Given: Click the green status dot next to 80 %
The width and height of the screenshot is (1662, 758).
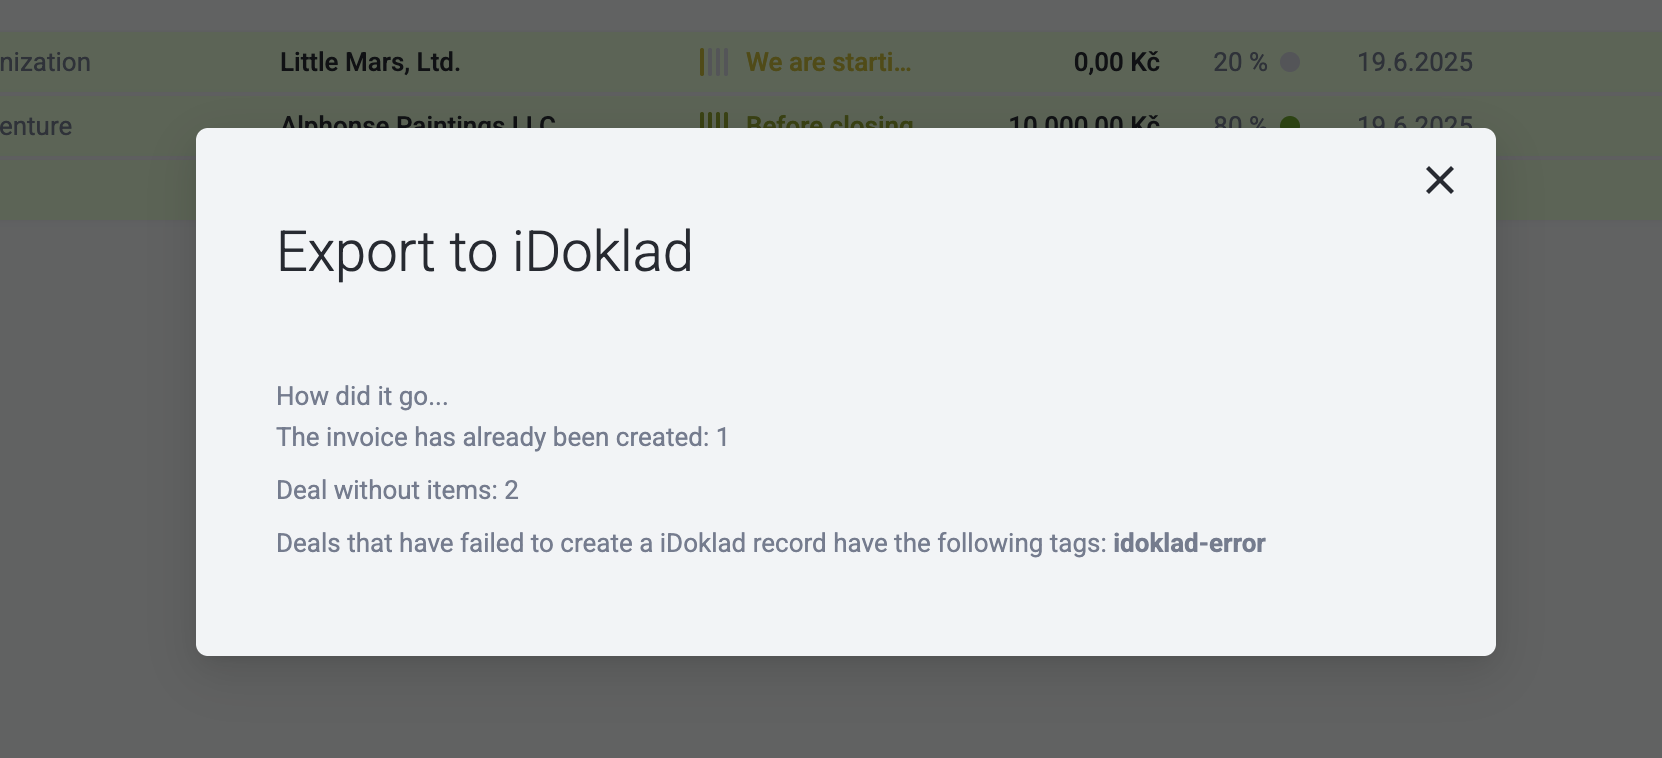Looking at the screenshot, I should point(1292,124).
